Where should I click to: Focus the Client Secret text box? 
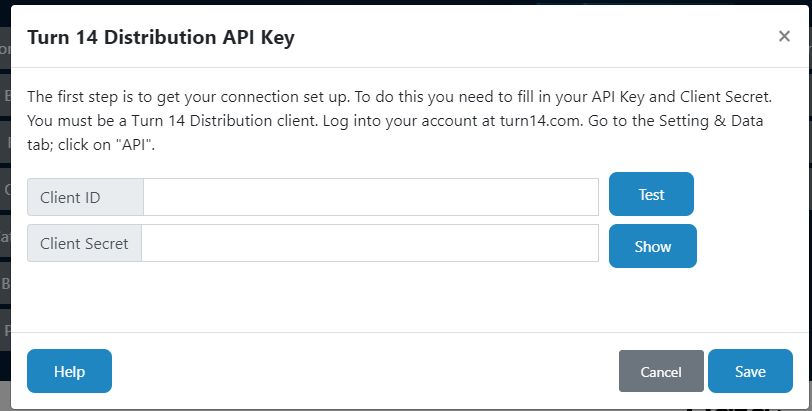point(369,243)
